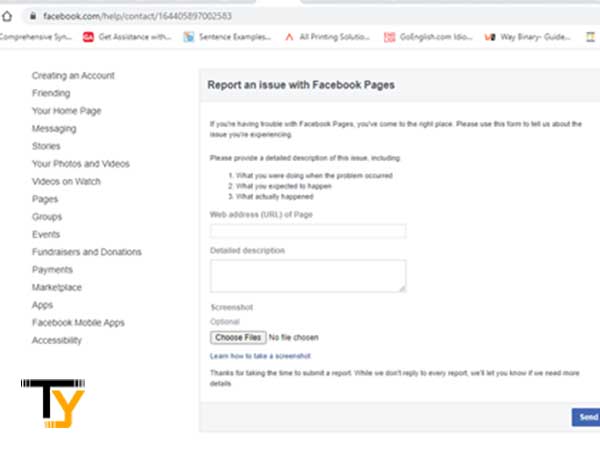Click the 'No file chosen' text

(293, 338)
